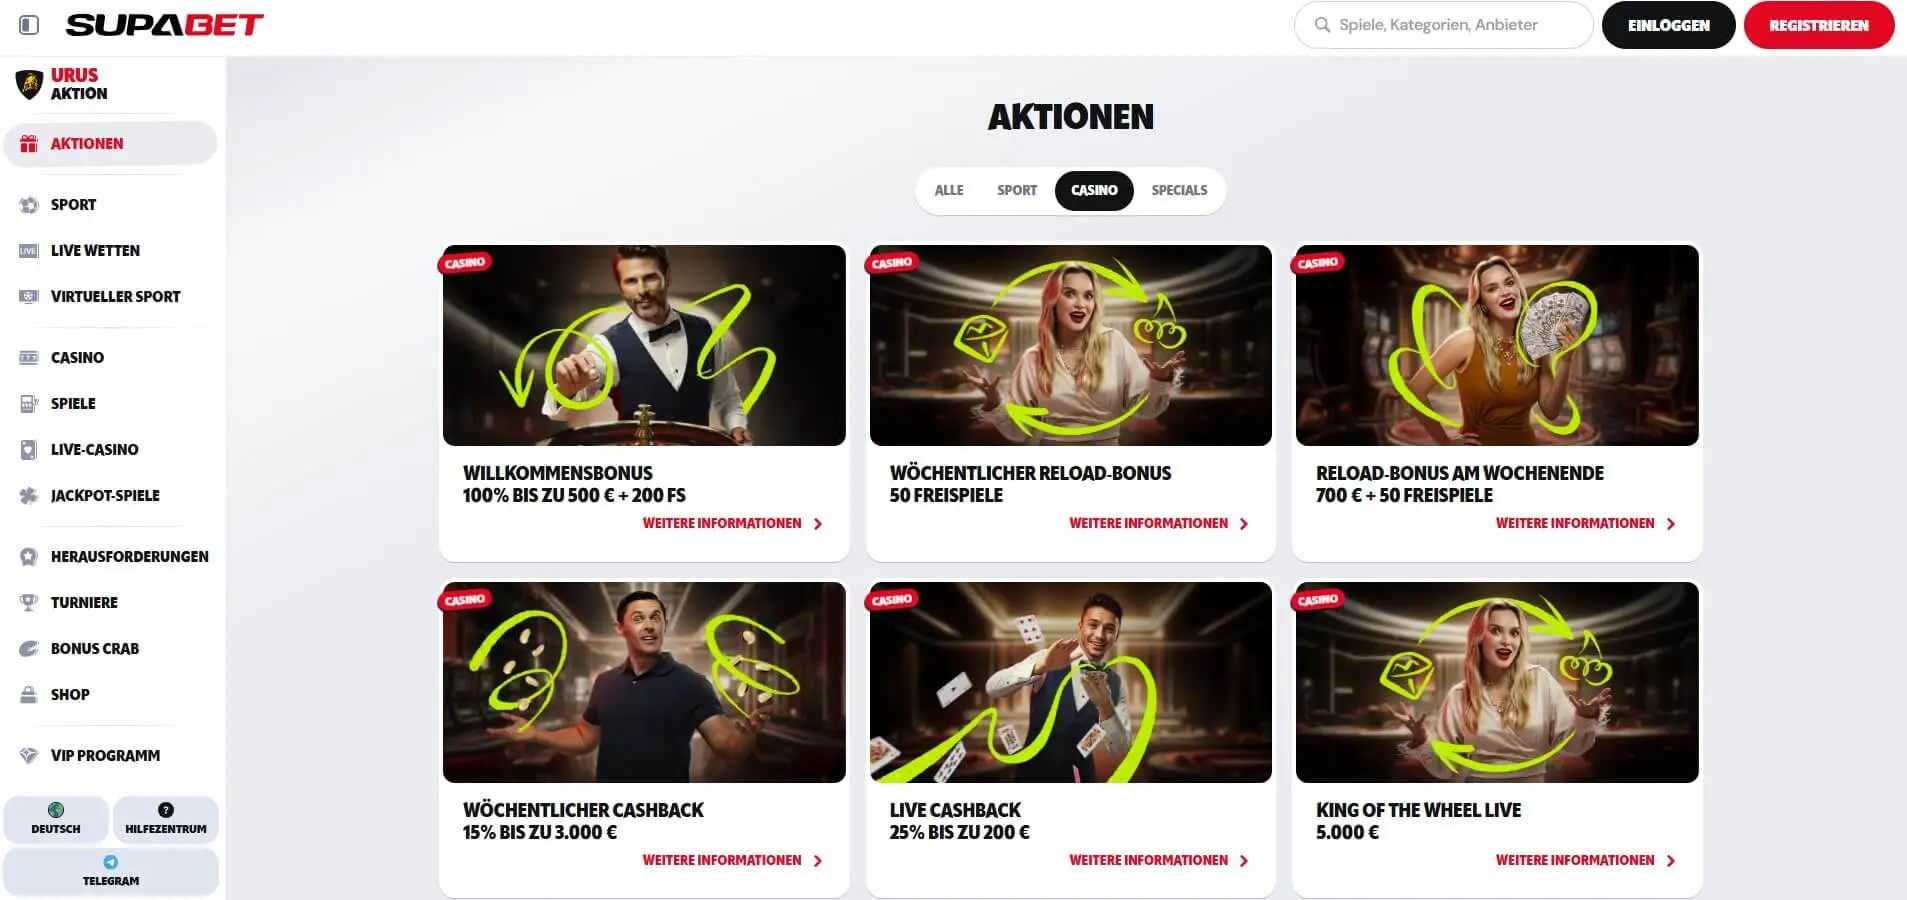Viewport: 1907px width, 900px height.
Task: Open the King of the Wheel Live thumbnail
Action: [1497, 683]
